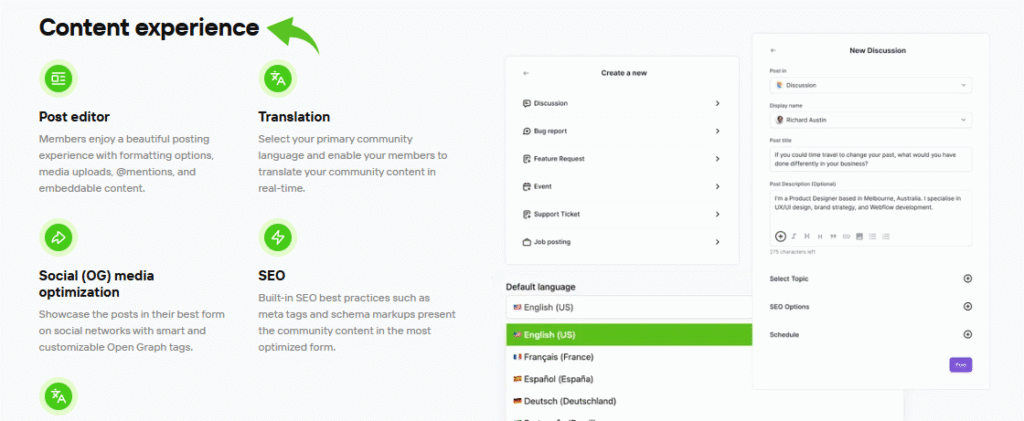Choose Feature Request in create menu

pyautogui.click(x=621, y=159)
